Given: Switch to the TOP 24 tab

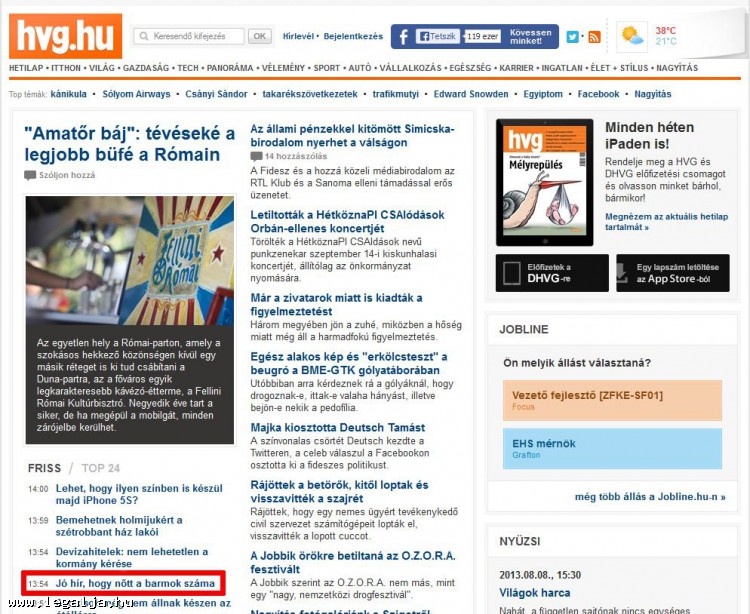Looking at the screenshot, I should point(101,468).
